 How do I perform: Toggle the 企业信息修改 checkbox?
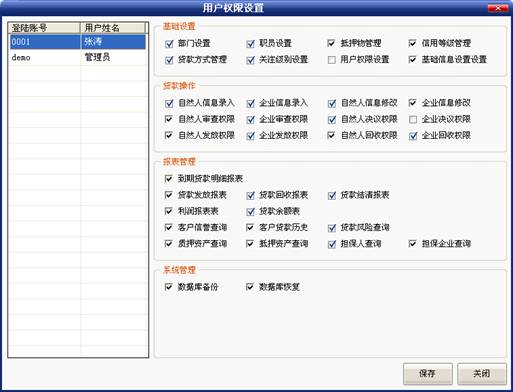coord(413,103)
